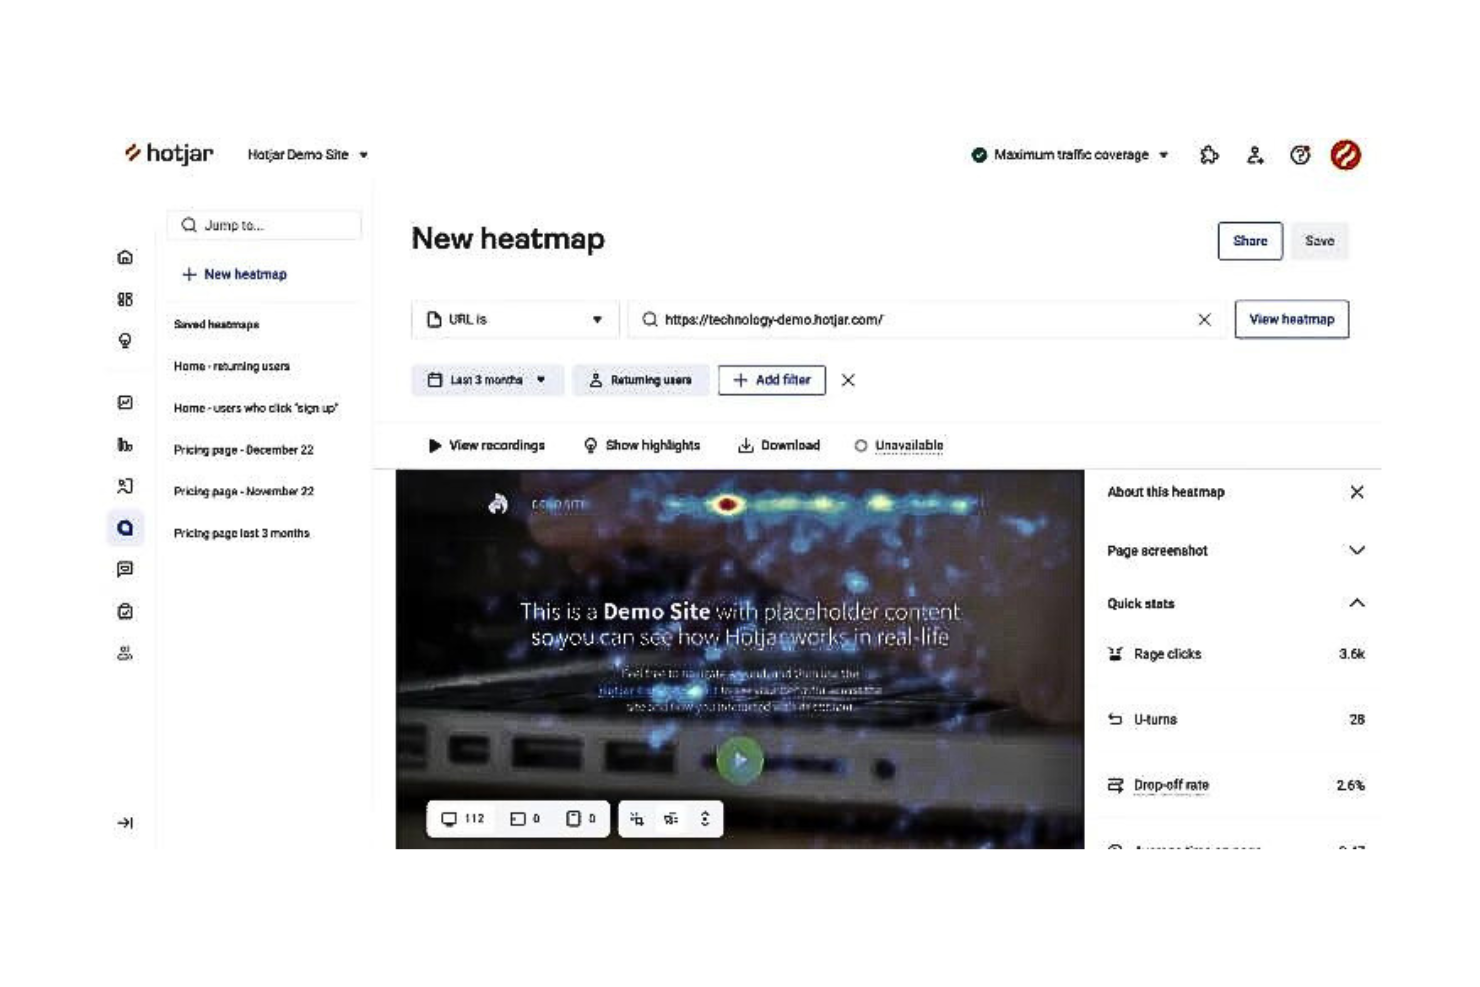Click the Add filter button
The height and width of the screenshot is (987, 1480).
pos(772,380)
